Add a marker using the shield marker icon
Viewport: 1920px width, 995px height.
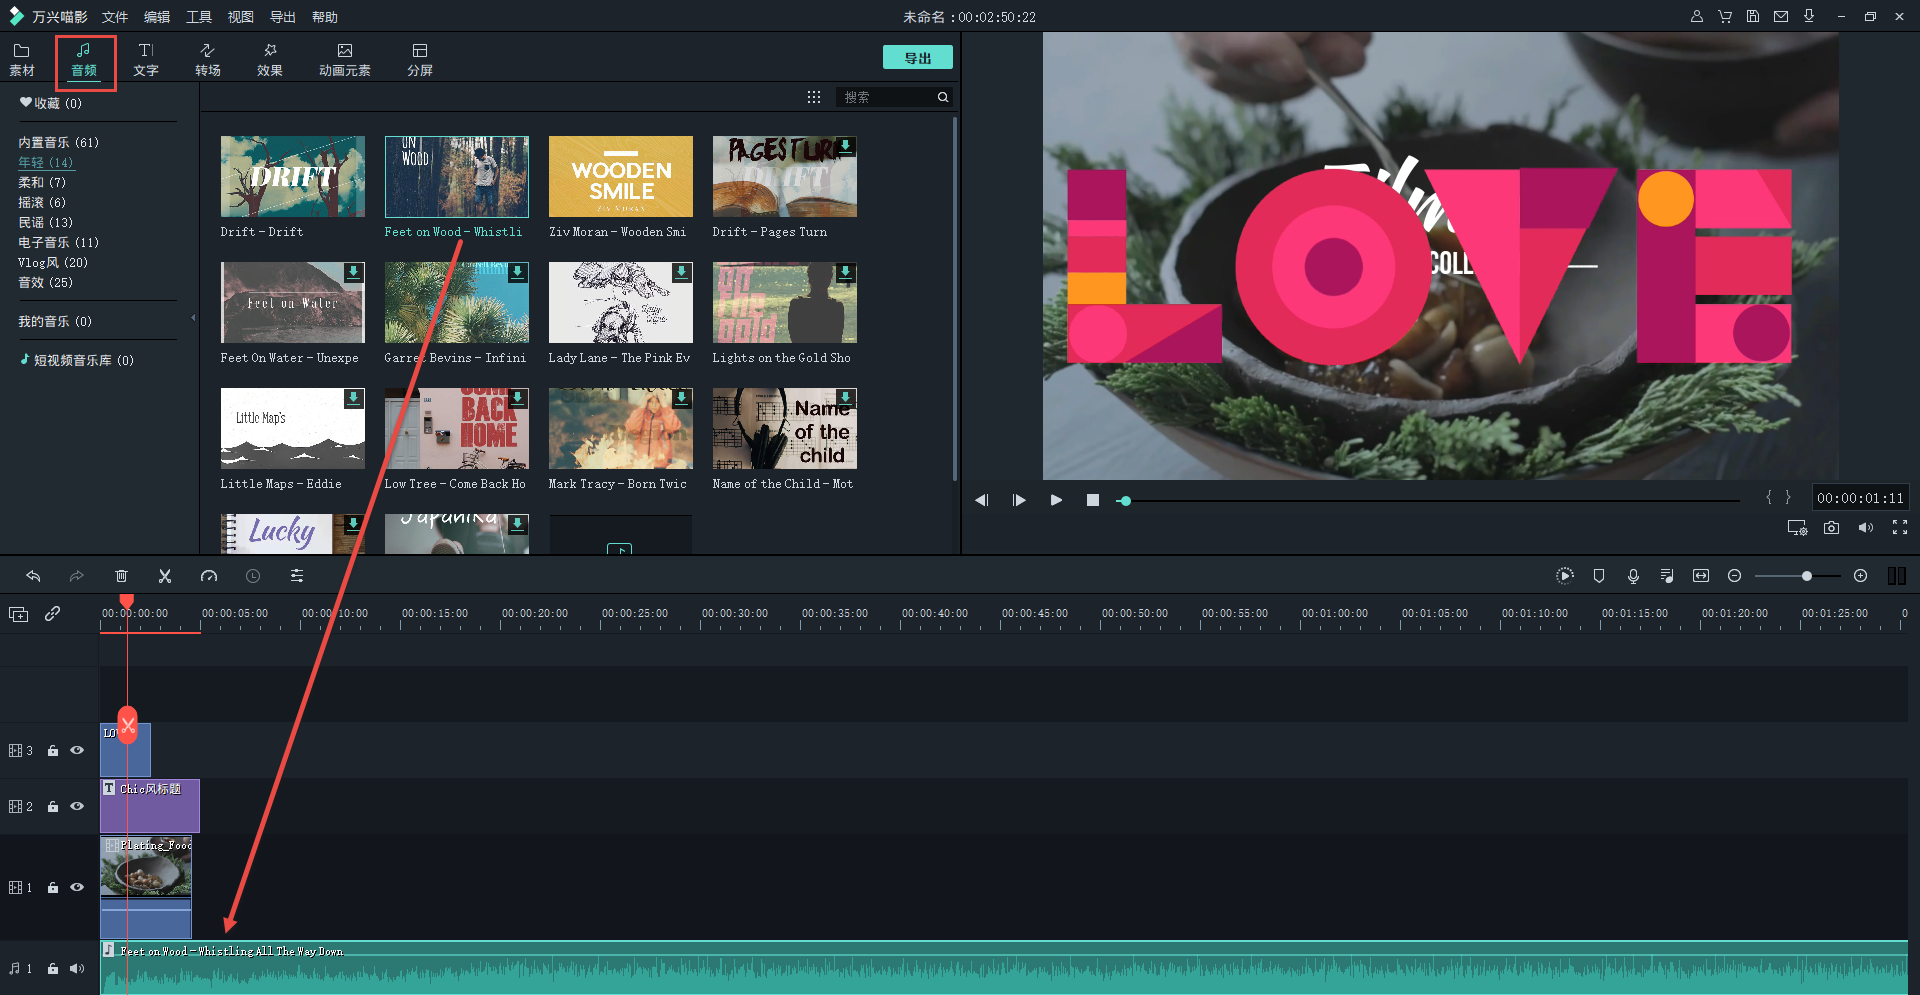pos(1599,576)
